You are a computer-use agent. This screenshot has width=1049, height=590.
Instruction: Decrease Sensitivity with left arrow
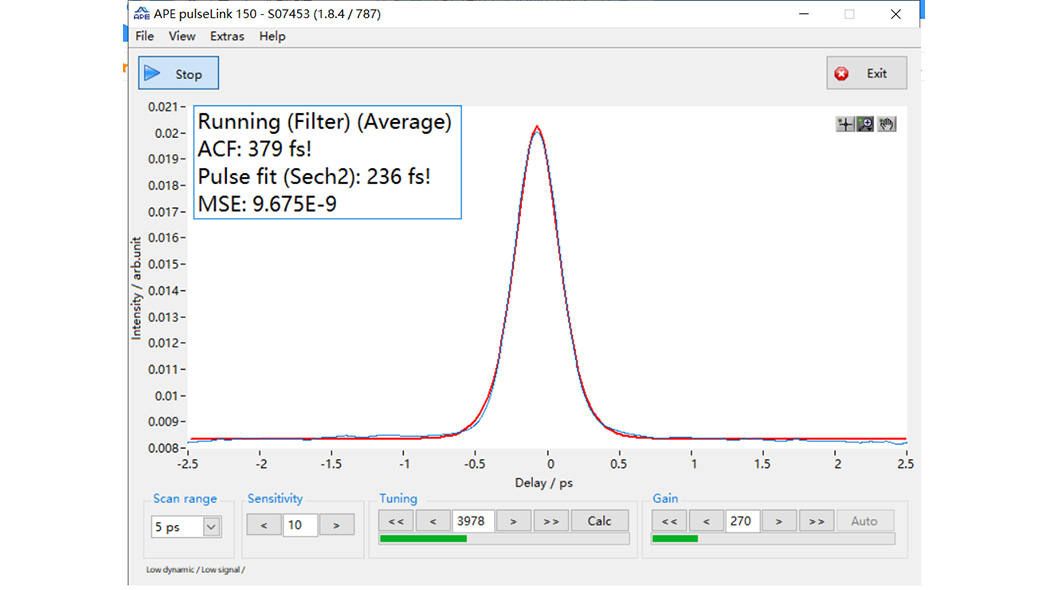[264, 525]
